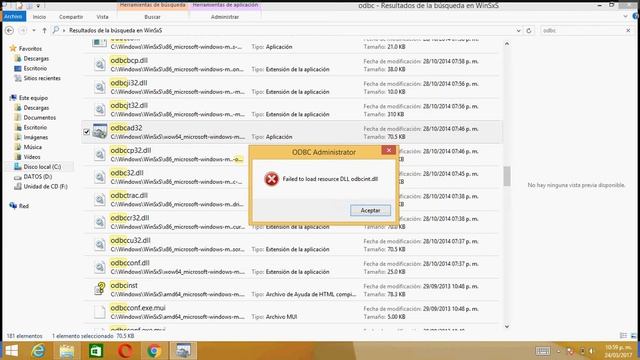
Task: Open Favoritos in navigation pane
Action: [x=30, y=49]
